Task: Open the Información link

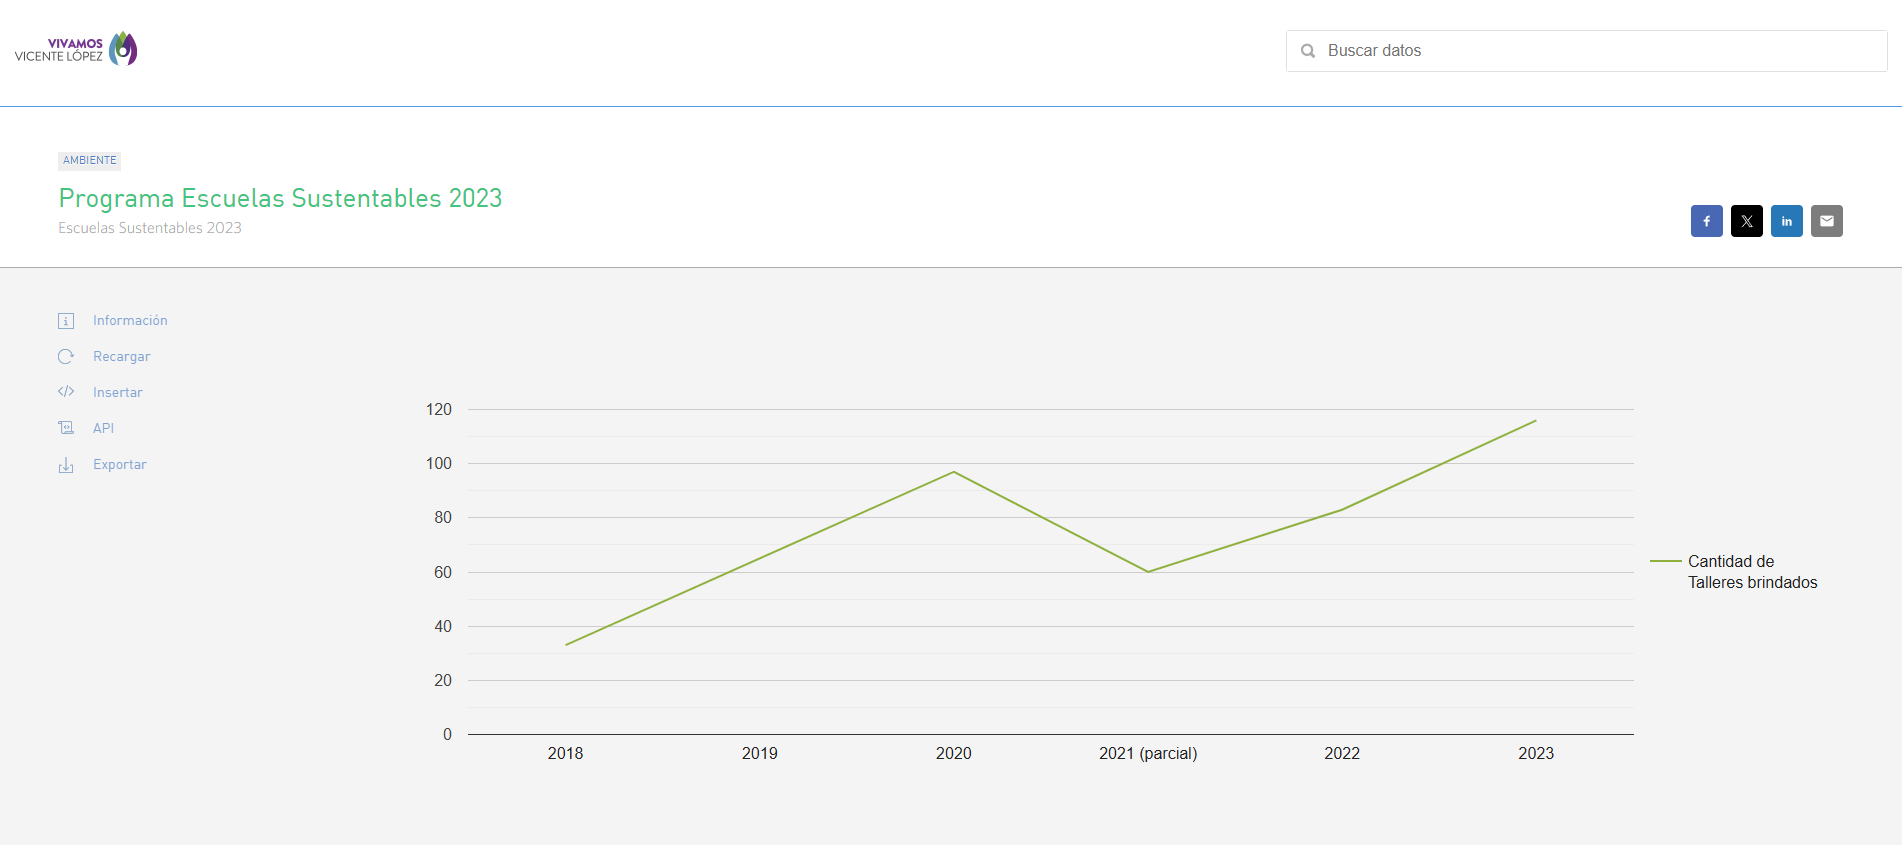Action: tap(130, 321)
